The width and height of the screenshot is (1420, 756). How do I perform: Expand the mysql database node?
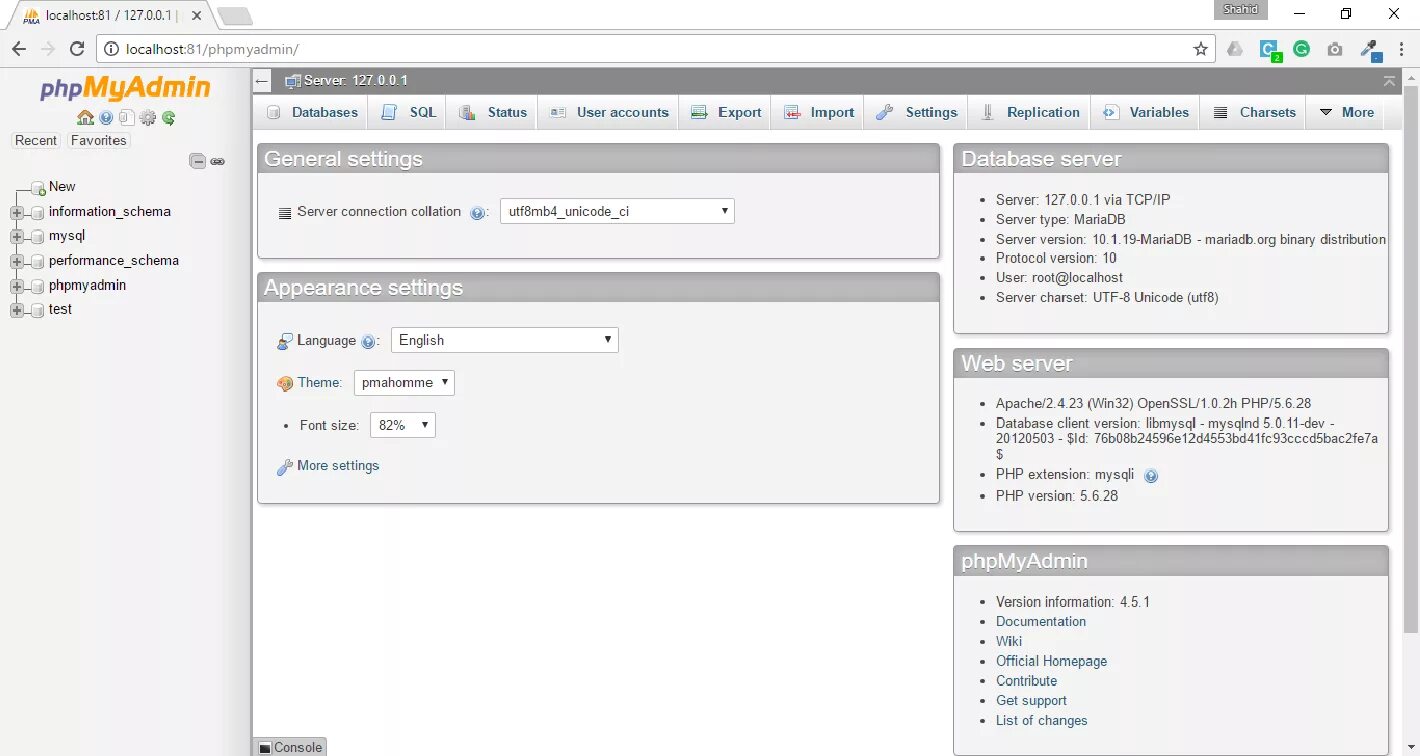(17, 237)
